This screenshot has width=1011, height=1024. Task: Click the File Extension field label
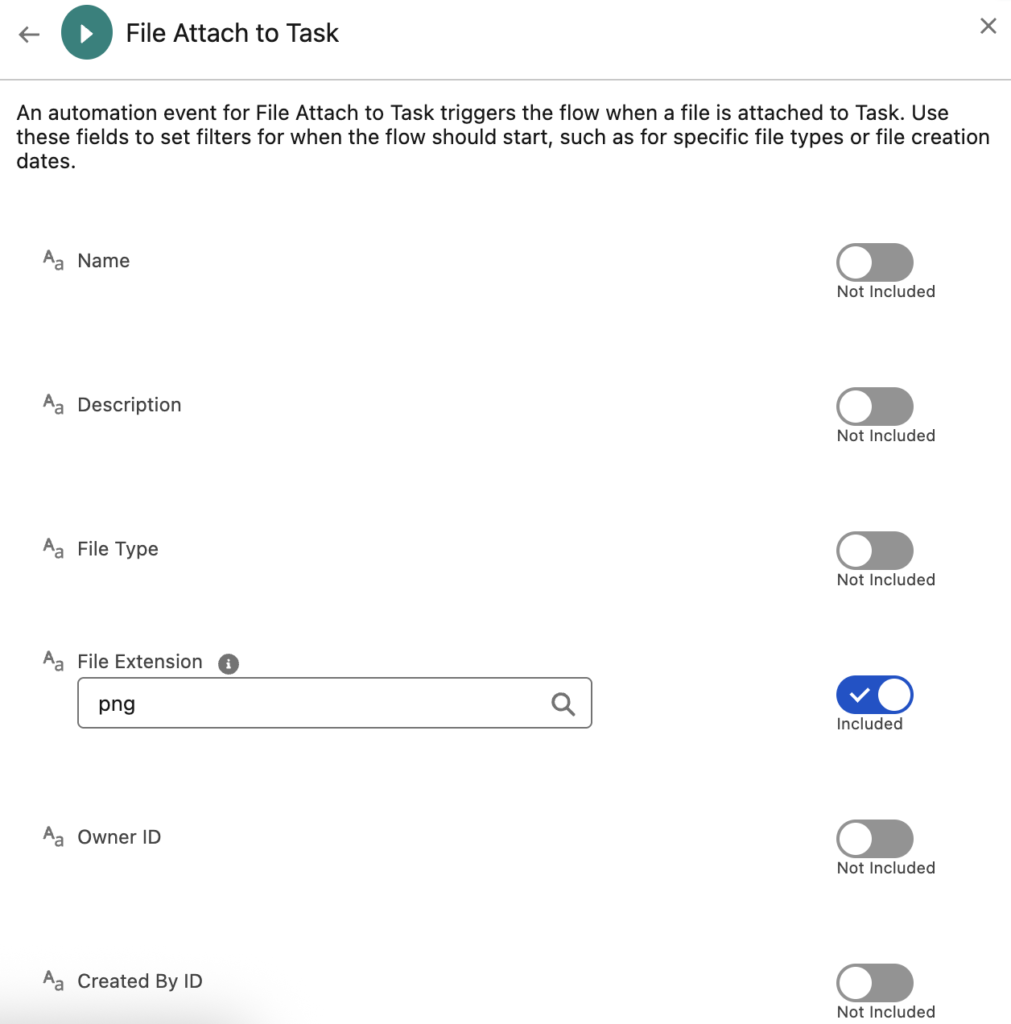[140, 662]
